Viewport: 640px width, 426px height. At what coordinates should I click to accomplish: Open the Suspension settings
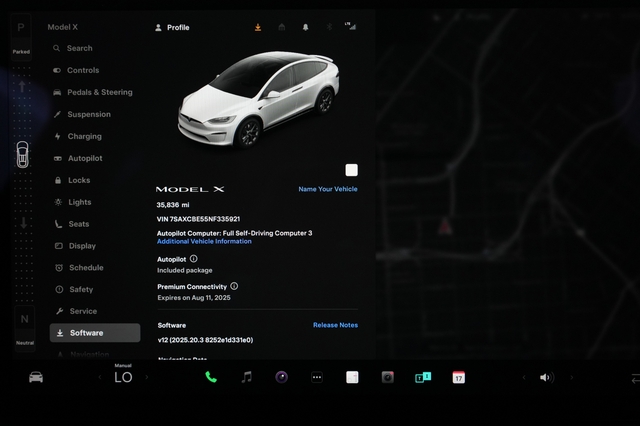(82, 114)
